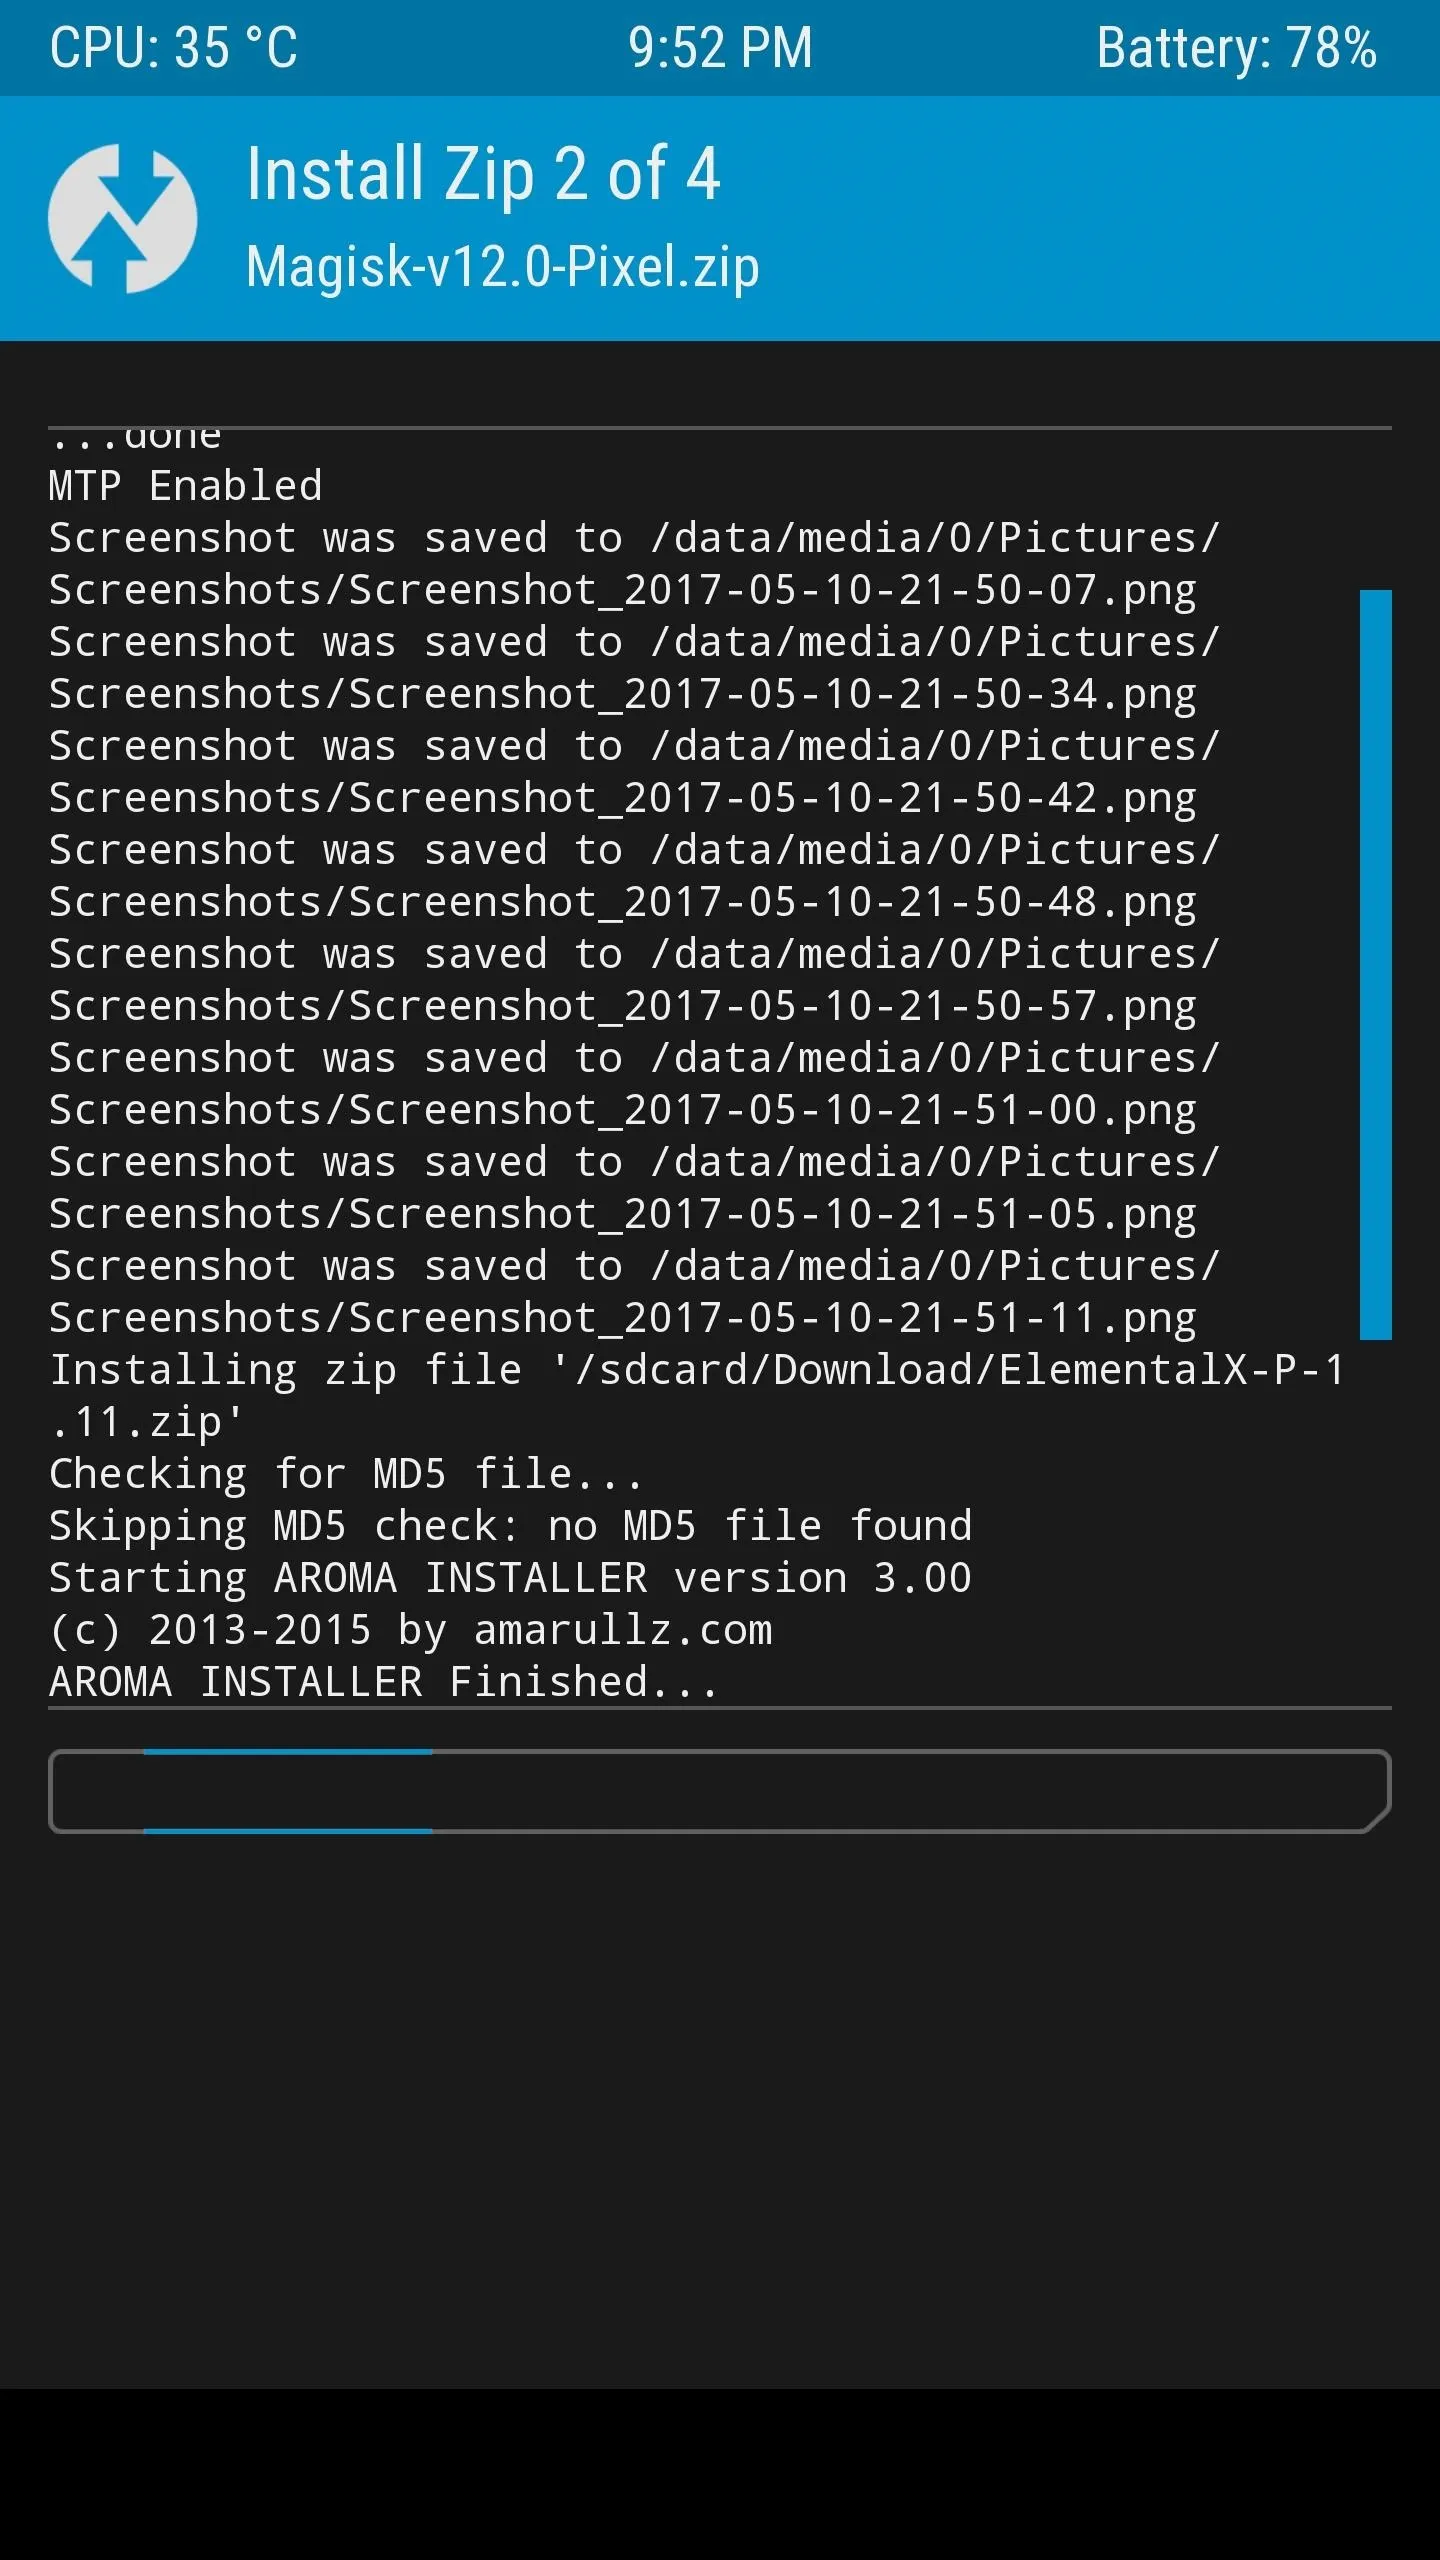1440x2560 pixels.
Task: Tap Starting AROMA INSTALLER version line
Action: point(510,1578)
